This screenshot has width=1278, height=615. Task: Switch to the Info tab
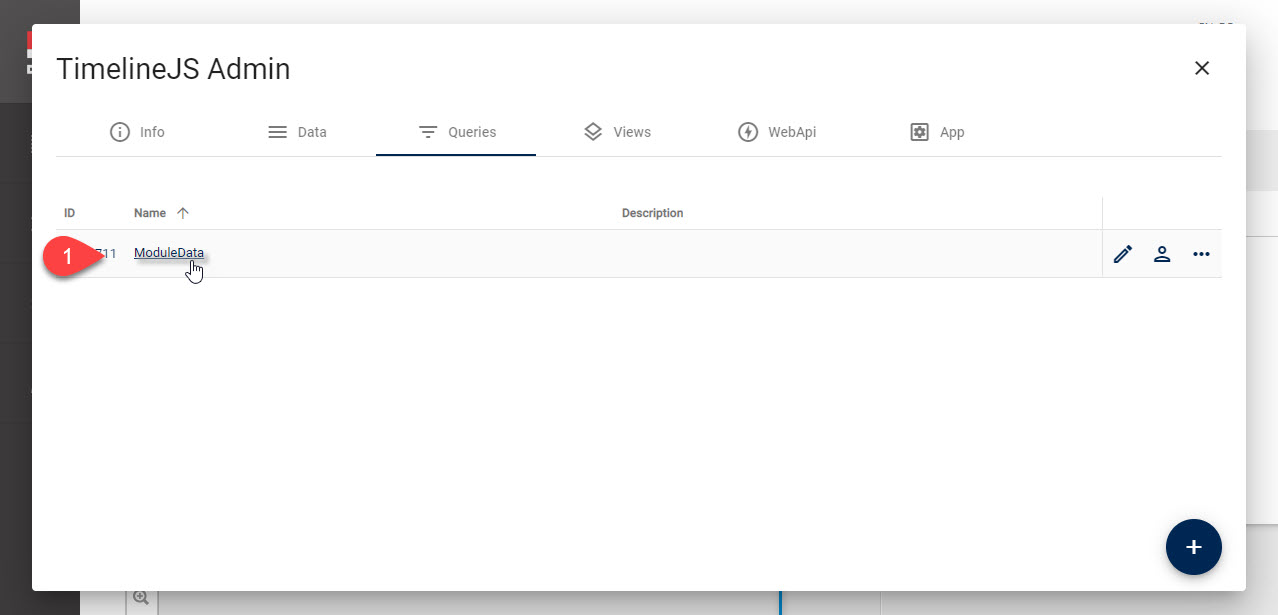[x=137, y=132]
